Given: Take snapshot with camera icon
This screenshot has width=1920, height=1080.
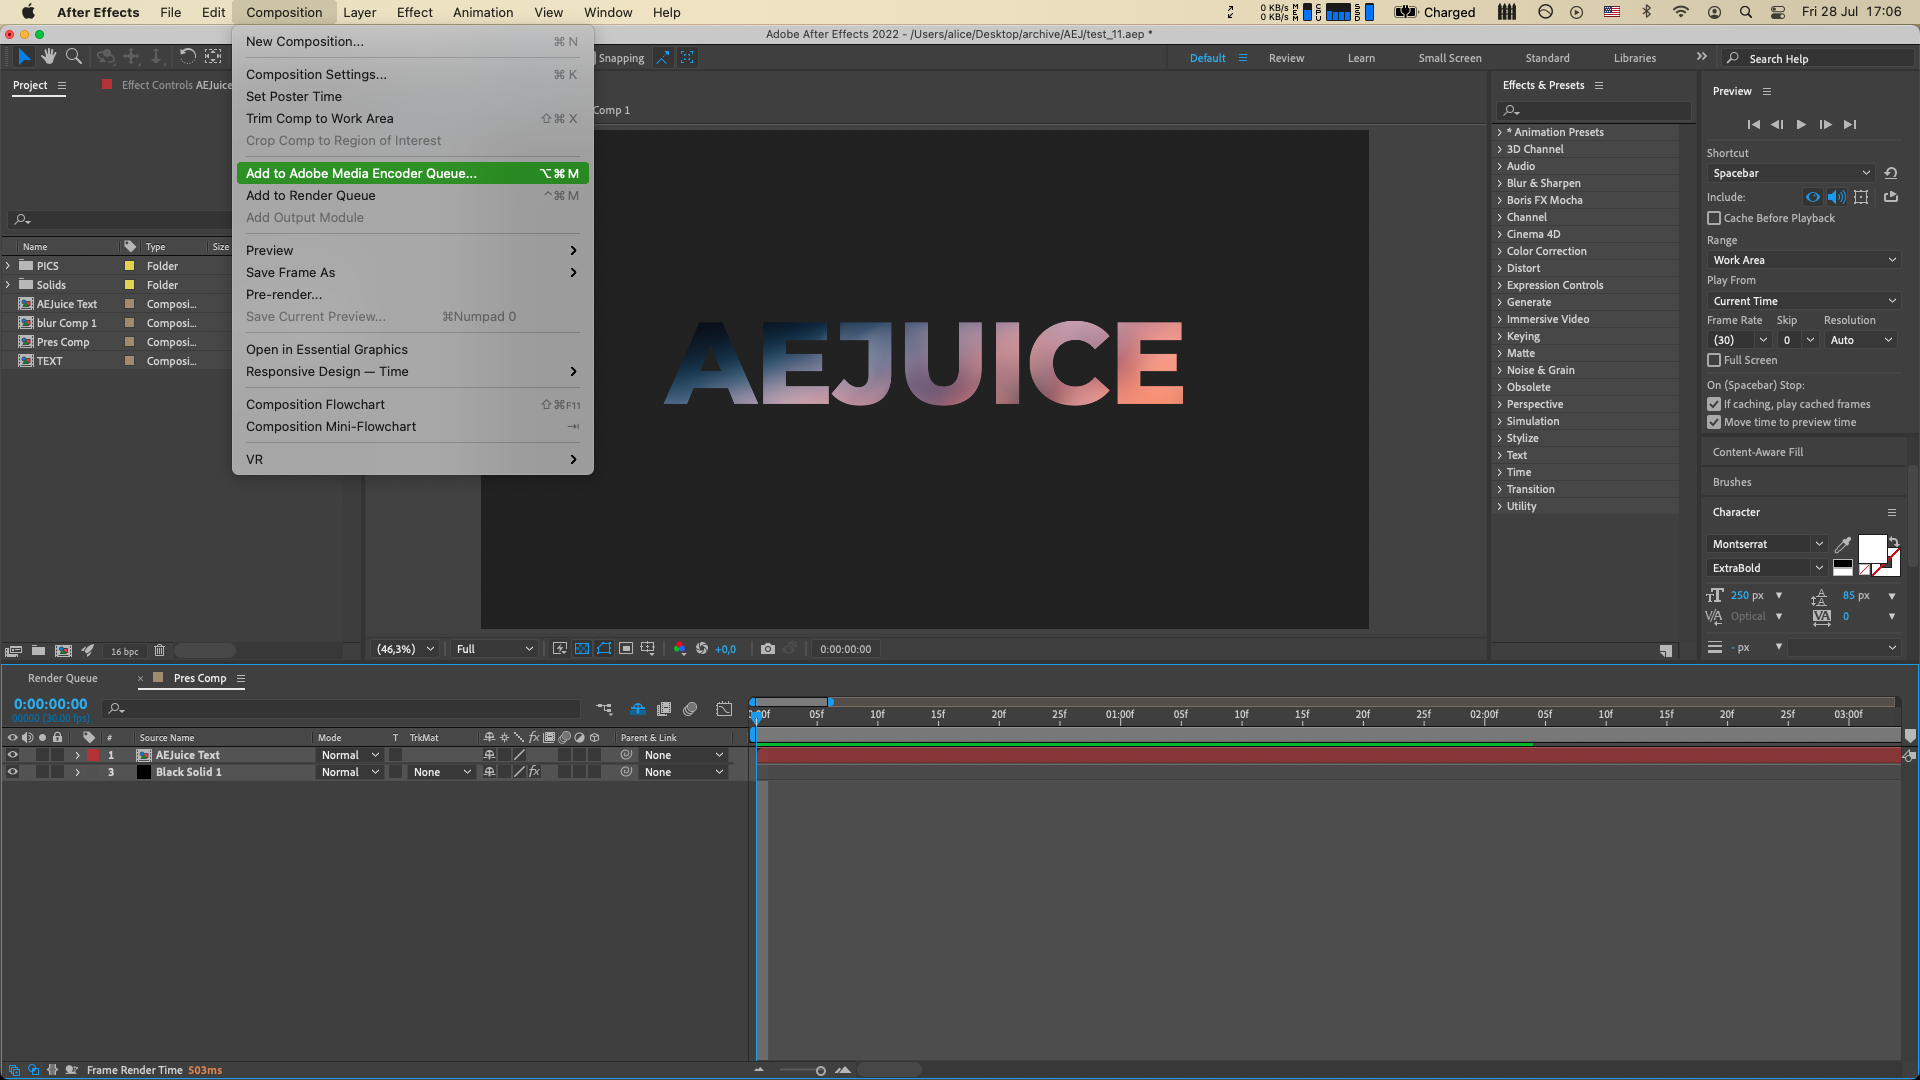Looking at the screenshot, I should click(x=767, y=649).
